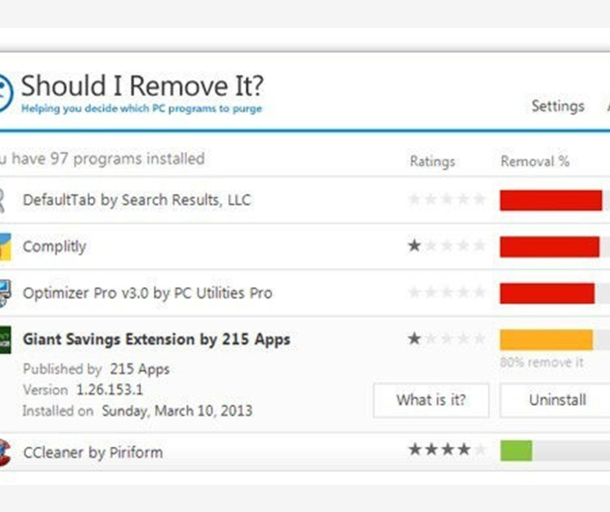Sort by the Removal % column header
Viewport: 610px width, 512px height.
535,161
